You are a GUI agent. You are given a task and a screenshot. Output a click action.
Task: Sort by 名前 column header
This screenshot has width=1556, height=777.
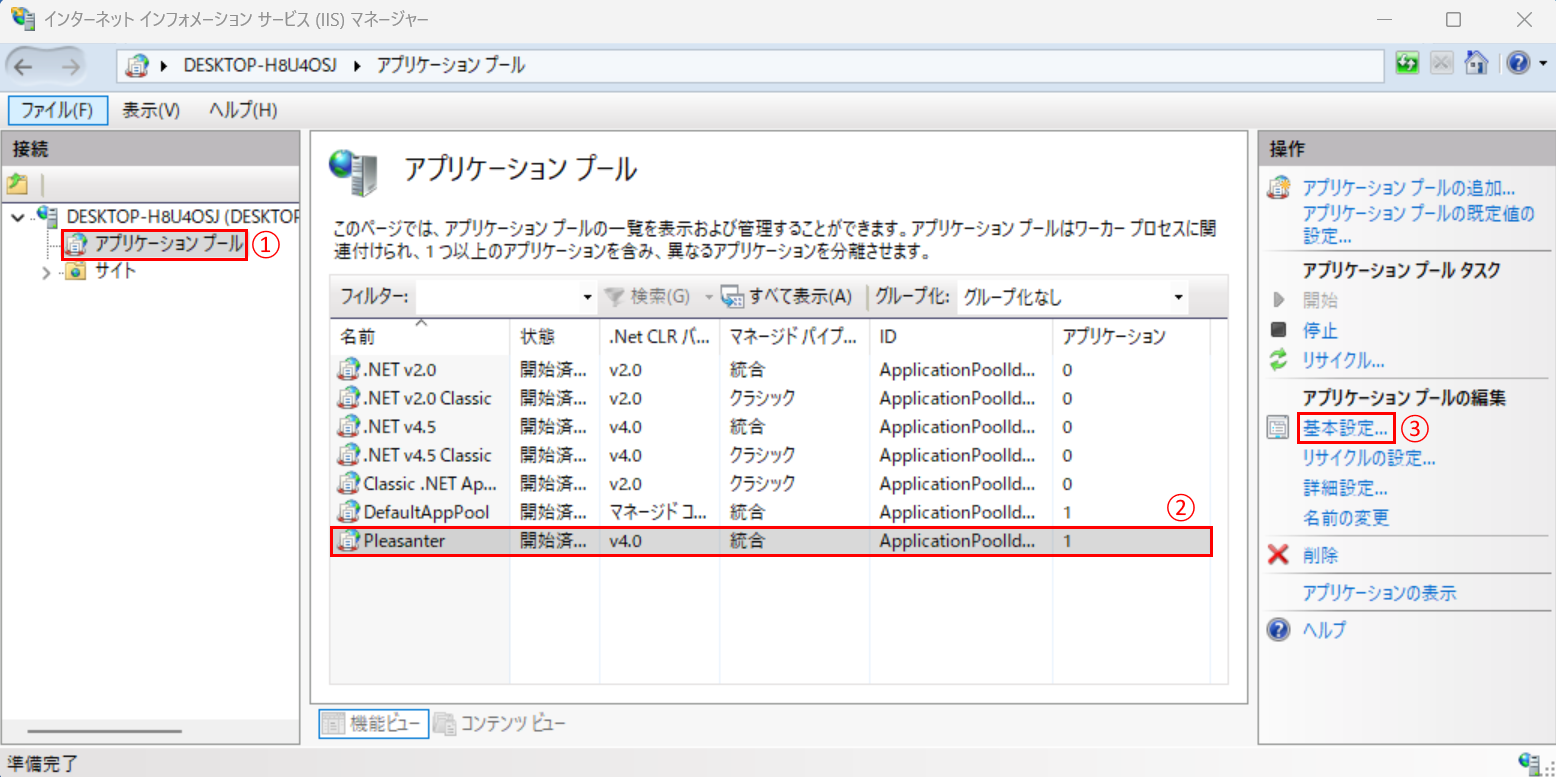click(421, 336)
